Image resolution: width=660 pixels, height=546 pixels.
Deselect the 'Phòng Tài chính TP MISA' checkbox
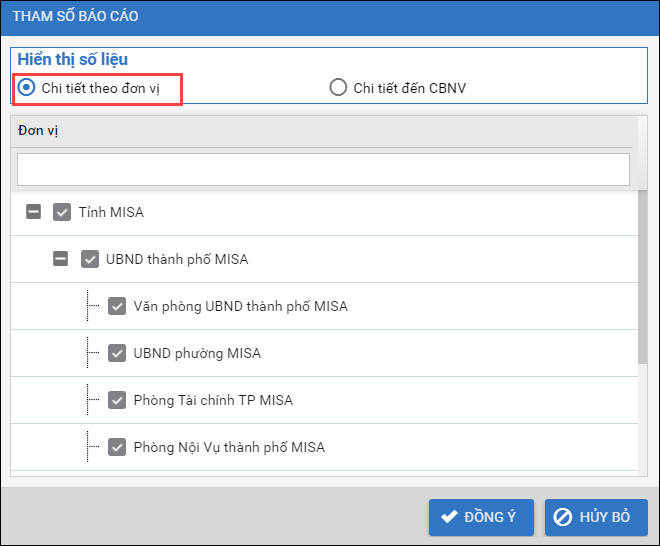116,400
